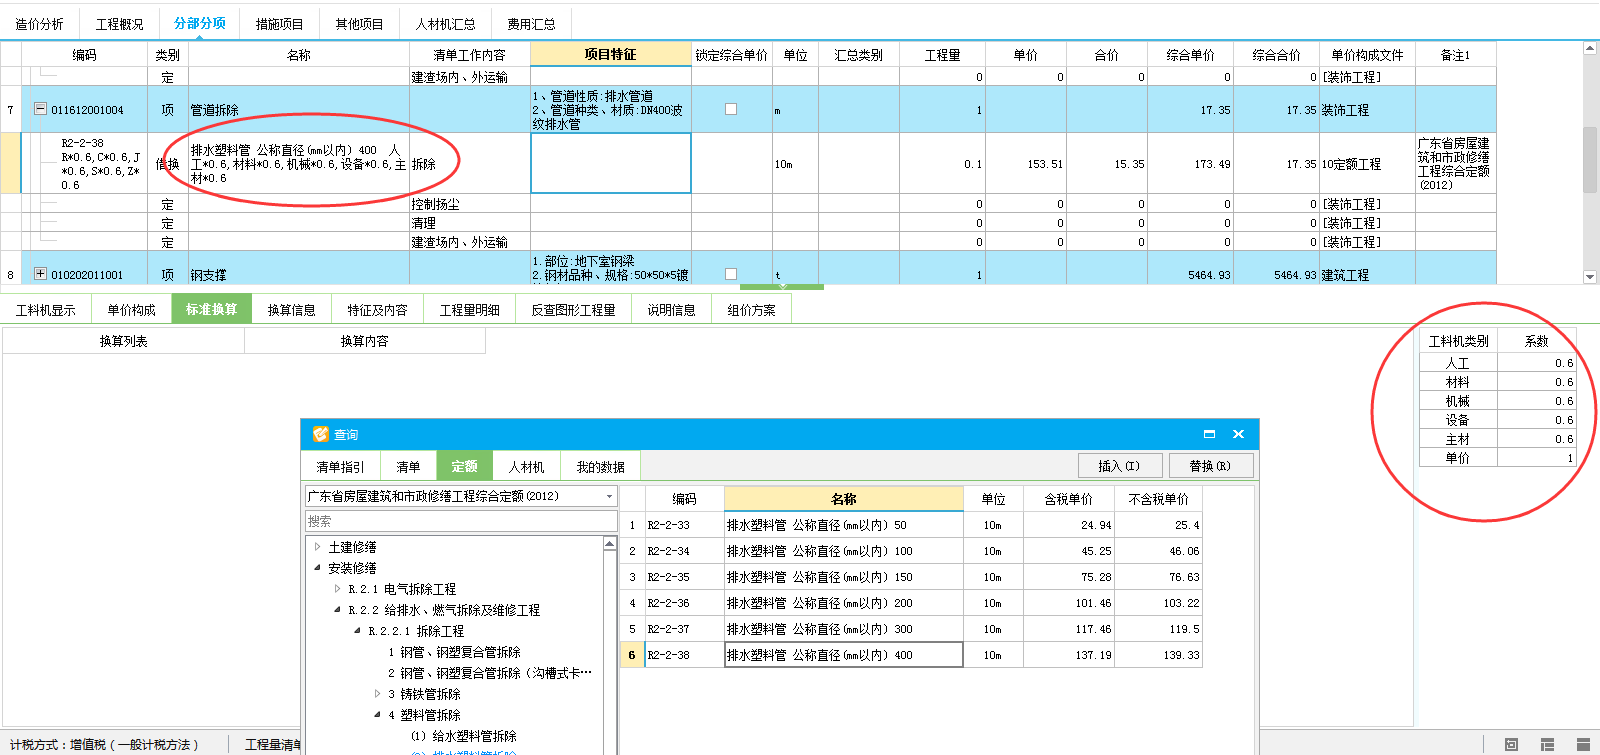The image size is (1600, 755).
Task: Click the up arrow of the main table scrollbar
Action: pos(1590,48)
